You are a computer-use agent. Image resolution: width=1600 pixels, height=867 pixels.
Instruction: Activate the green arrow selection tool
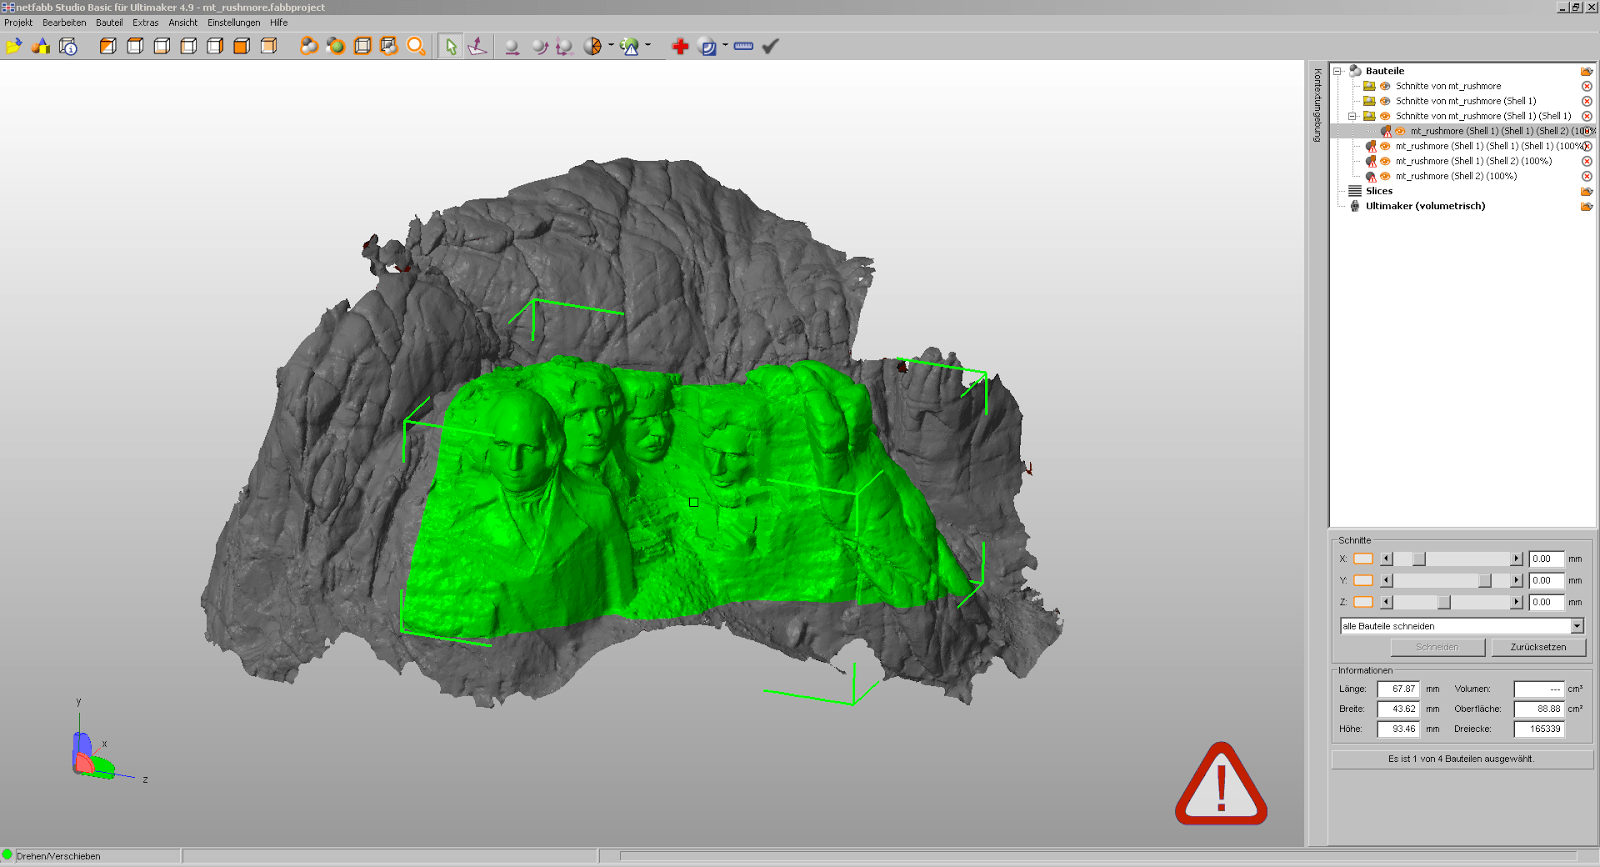[451, 46]
